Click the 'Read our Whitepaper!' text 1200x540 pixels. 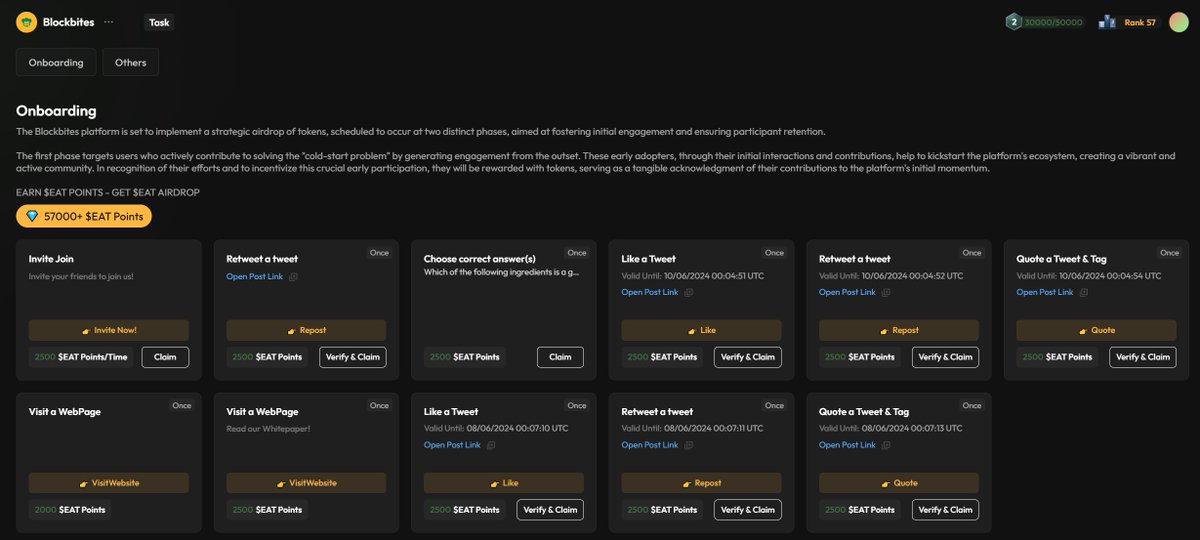(267, 428)
